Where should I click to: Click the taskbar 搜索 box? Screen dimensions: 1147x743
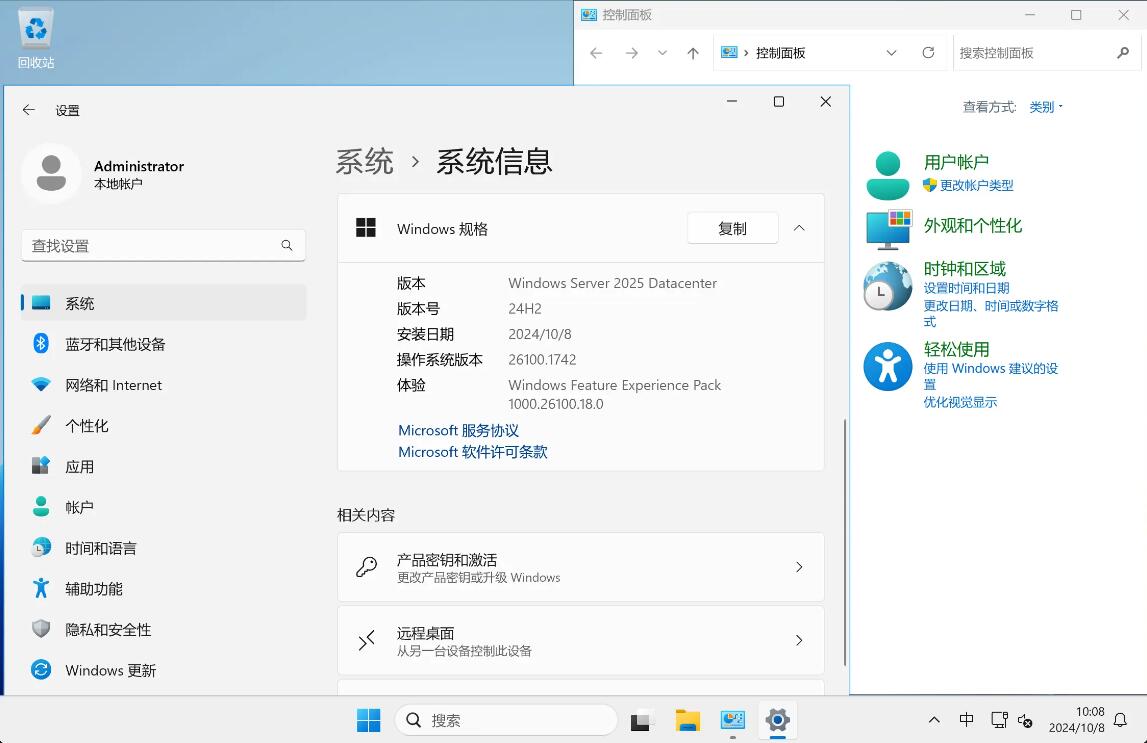(x=505, y=720)
